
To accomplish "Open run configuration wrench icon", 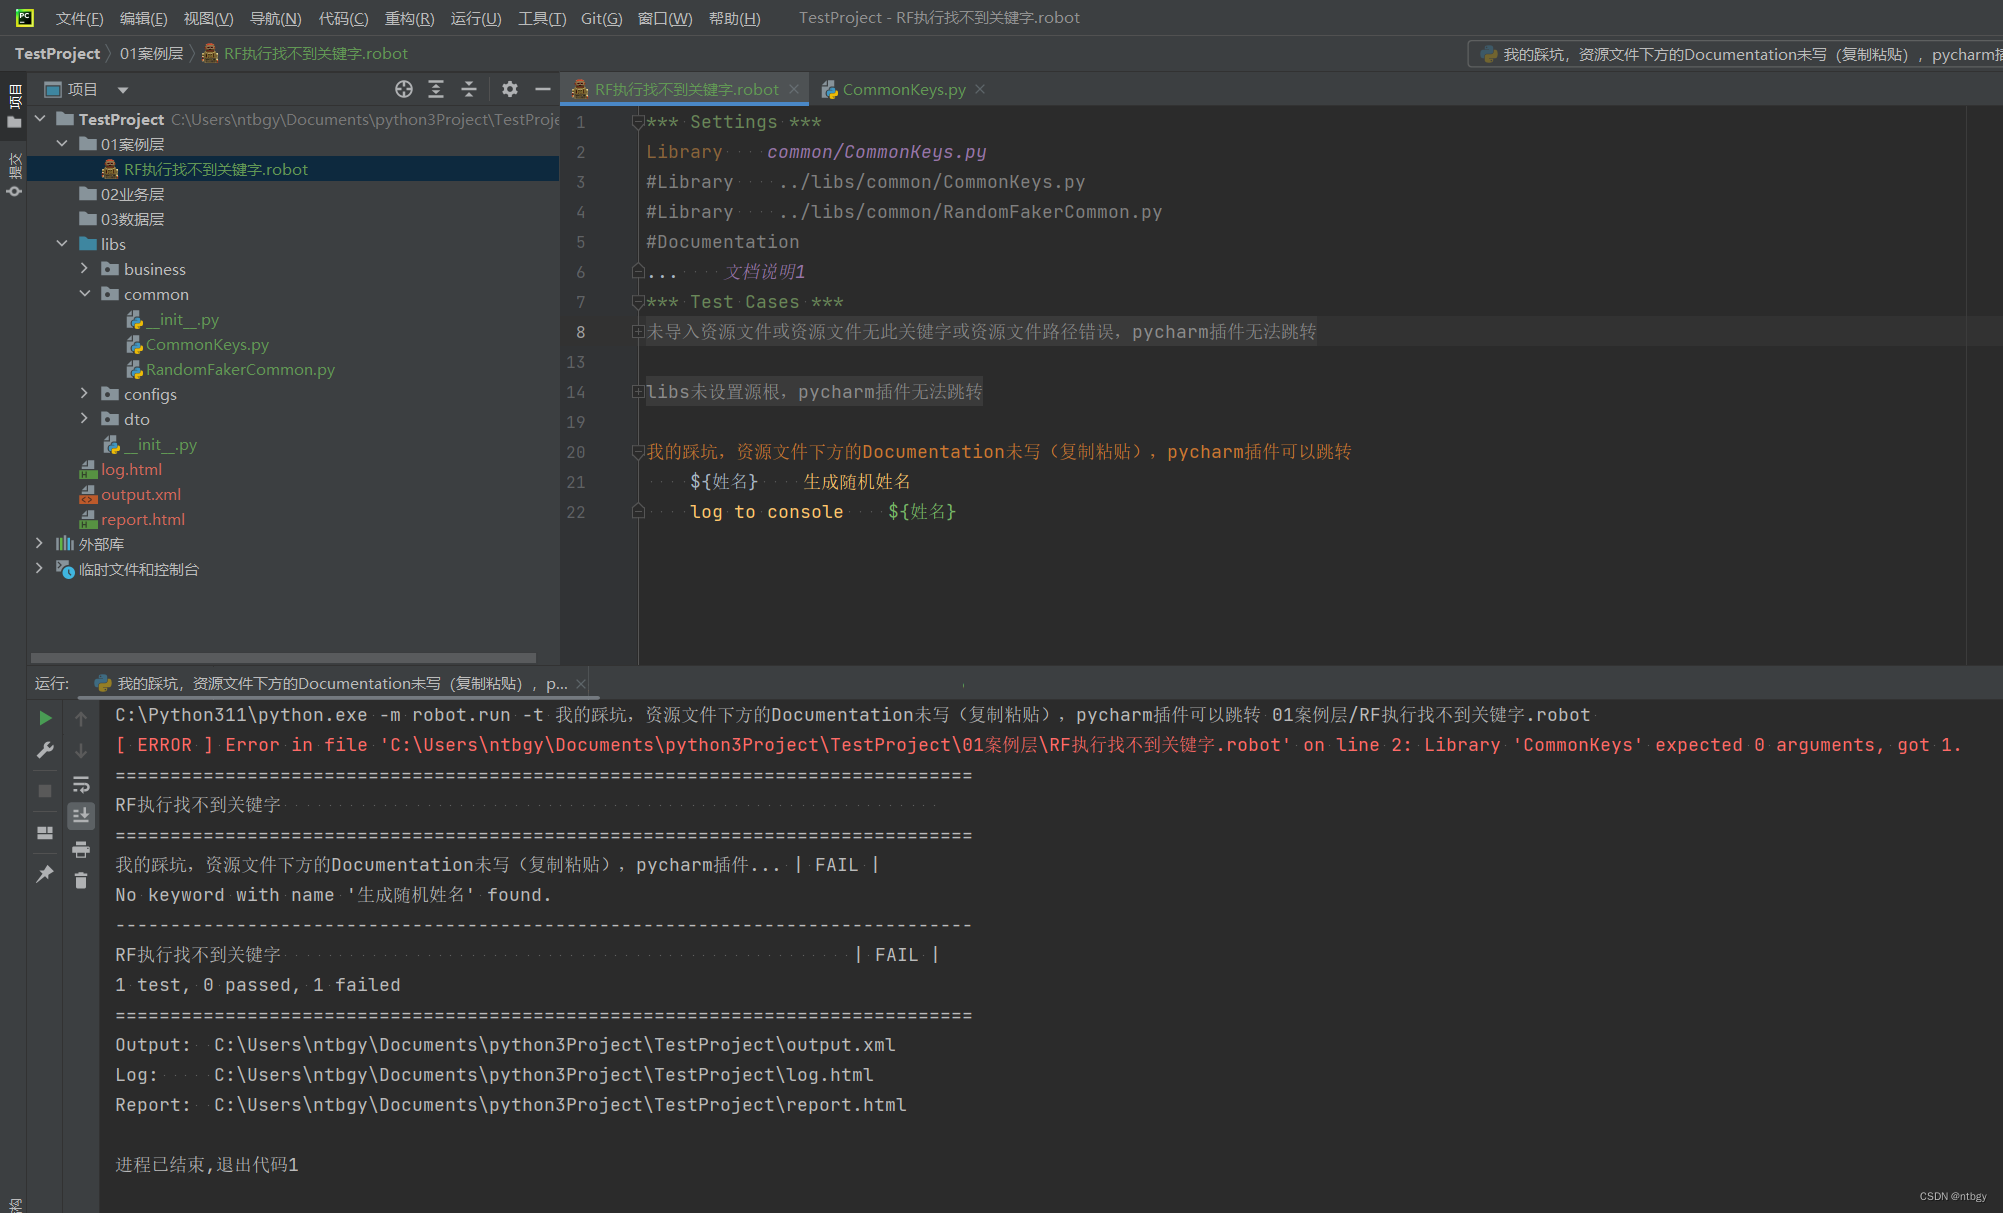I will click(45, 750).
